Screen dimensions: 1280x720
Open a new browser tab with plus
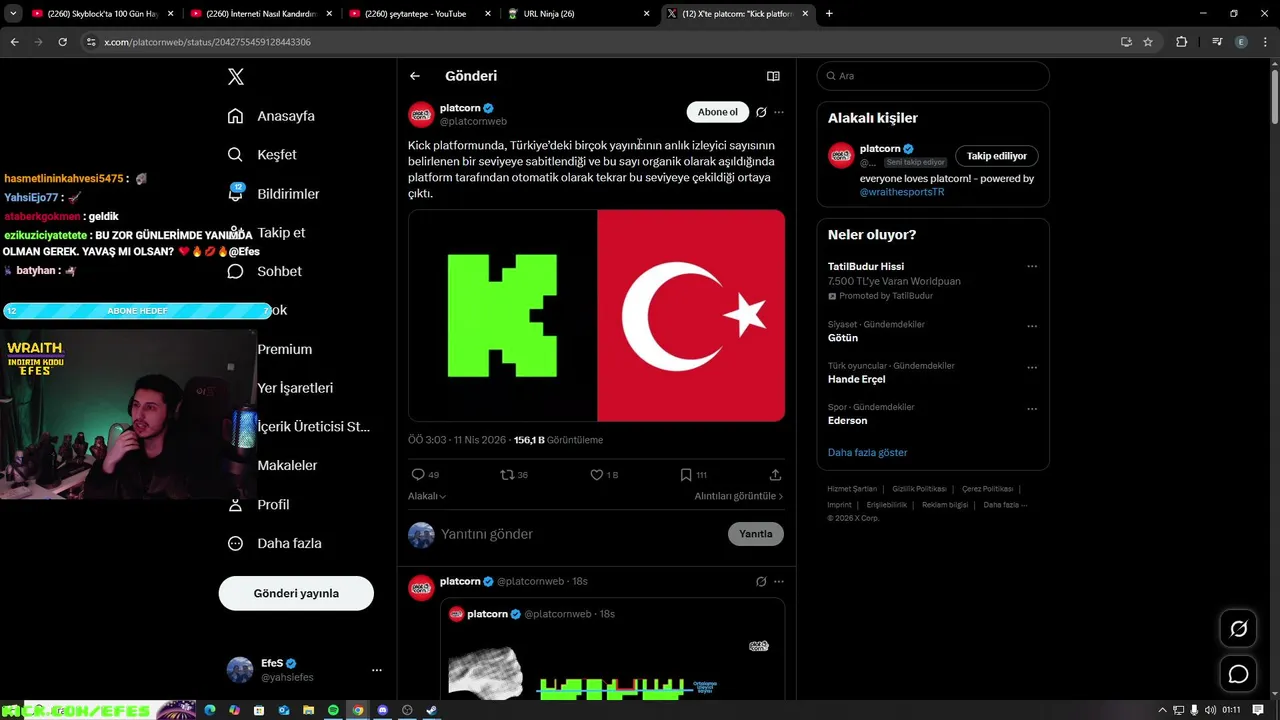(829, 14)
